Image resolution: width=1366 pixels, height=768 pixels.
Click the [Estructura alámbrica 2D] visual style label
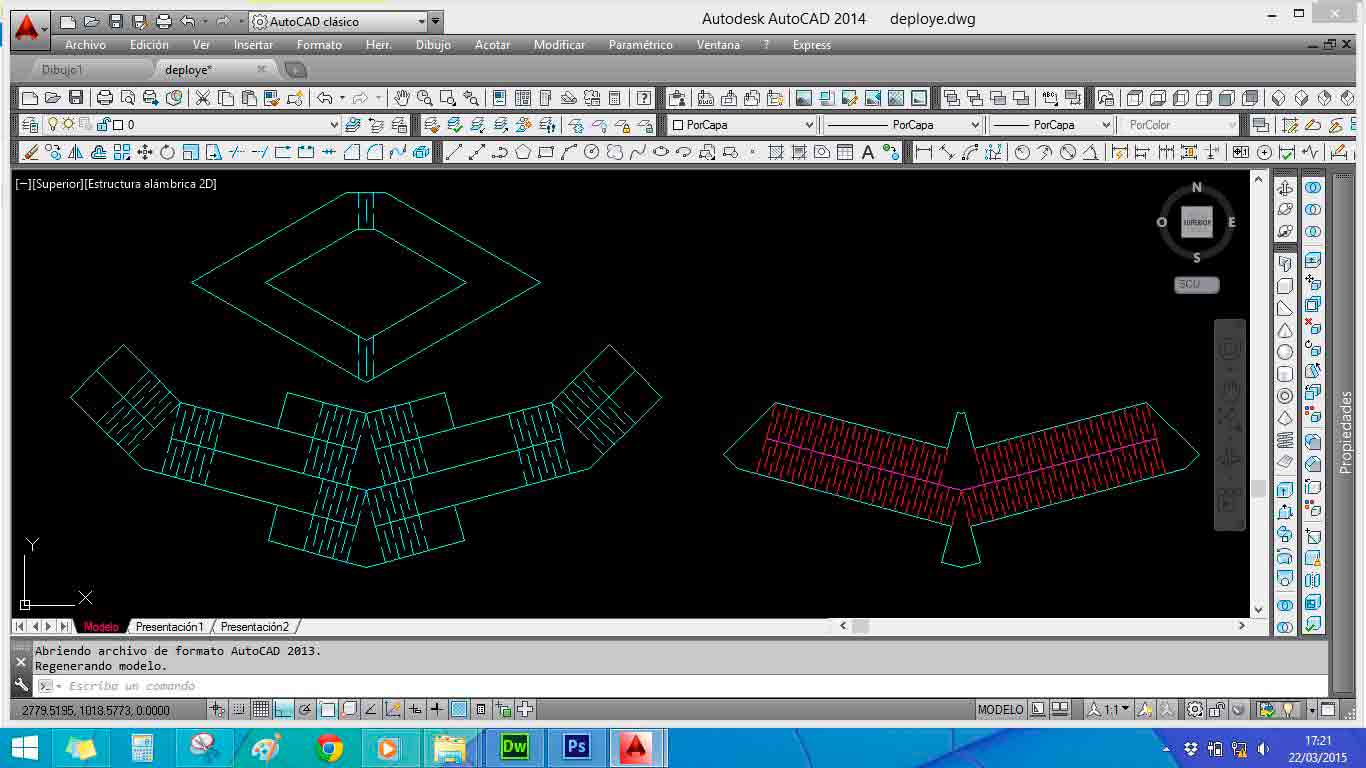[x=151, y=184]
